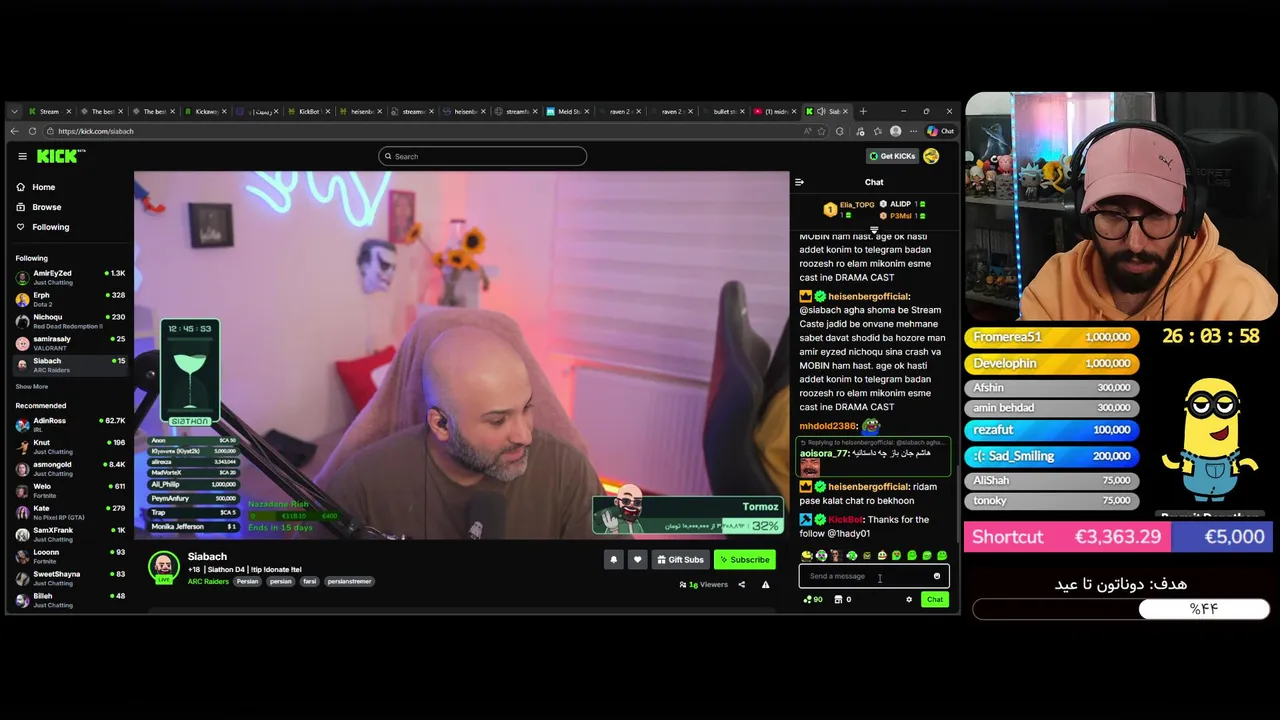This screenshot has width=1280, height=720.
Task: Click the KICK logo
Action: pos(60,156)
